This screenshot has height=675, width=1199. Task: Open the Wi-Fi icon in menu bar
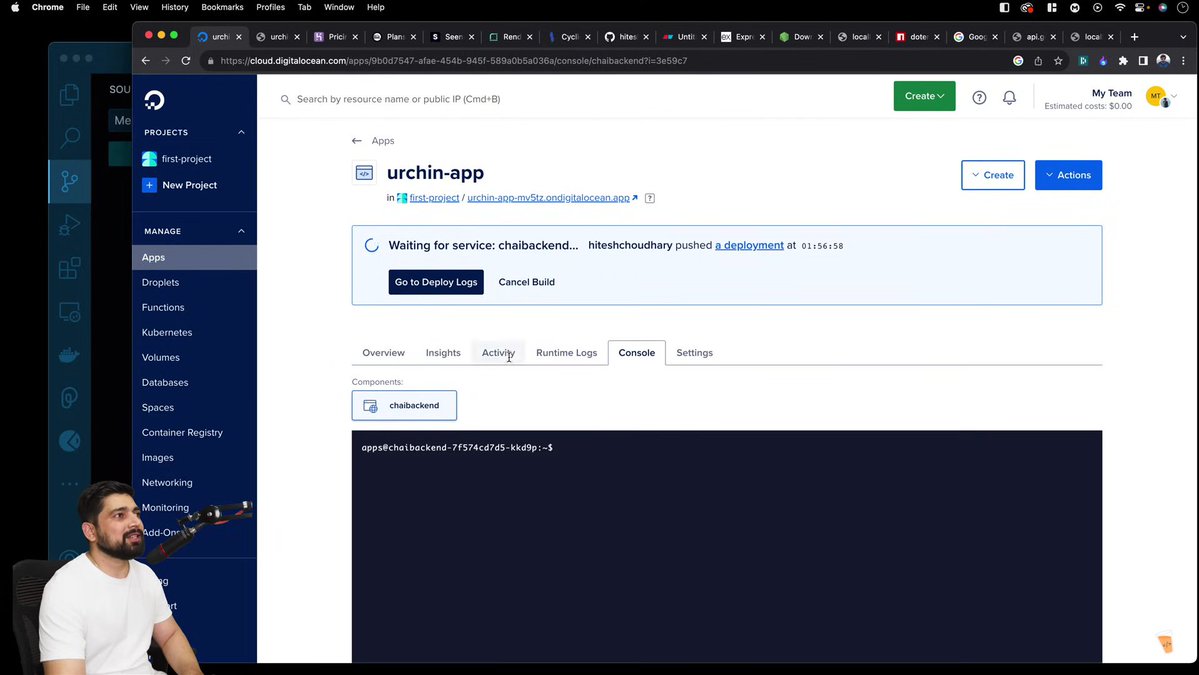click(1119, 7)
